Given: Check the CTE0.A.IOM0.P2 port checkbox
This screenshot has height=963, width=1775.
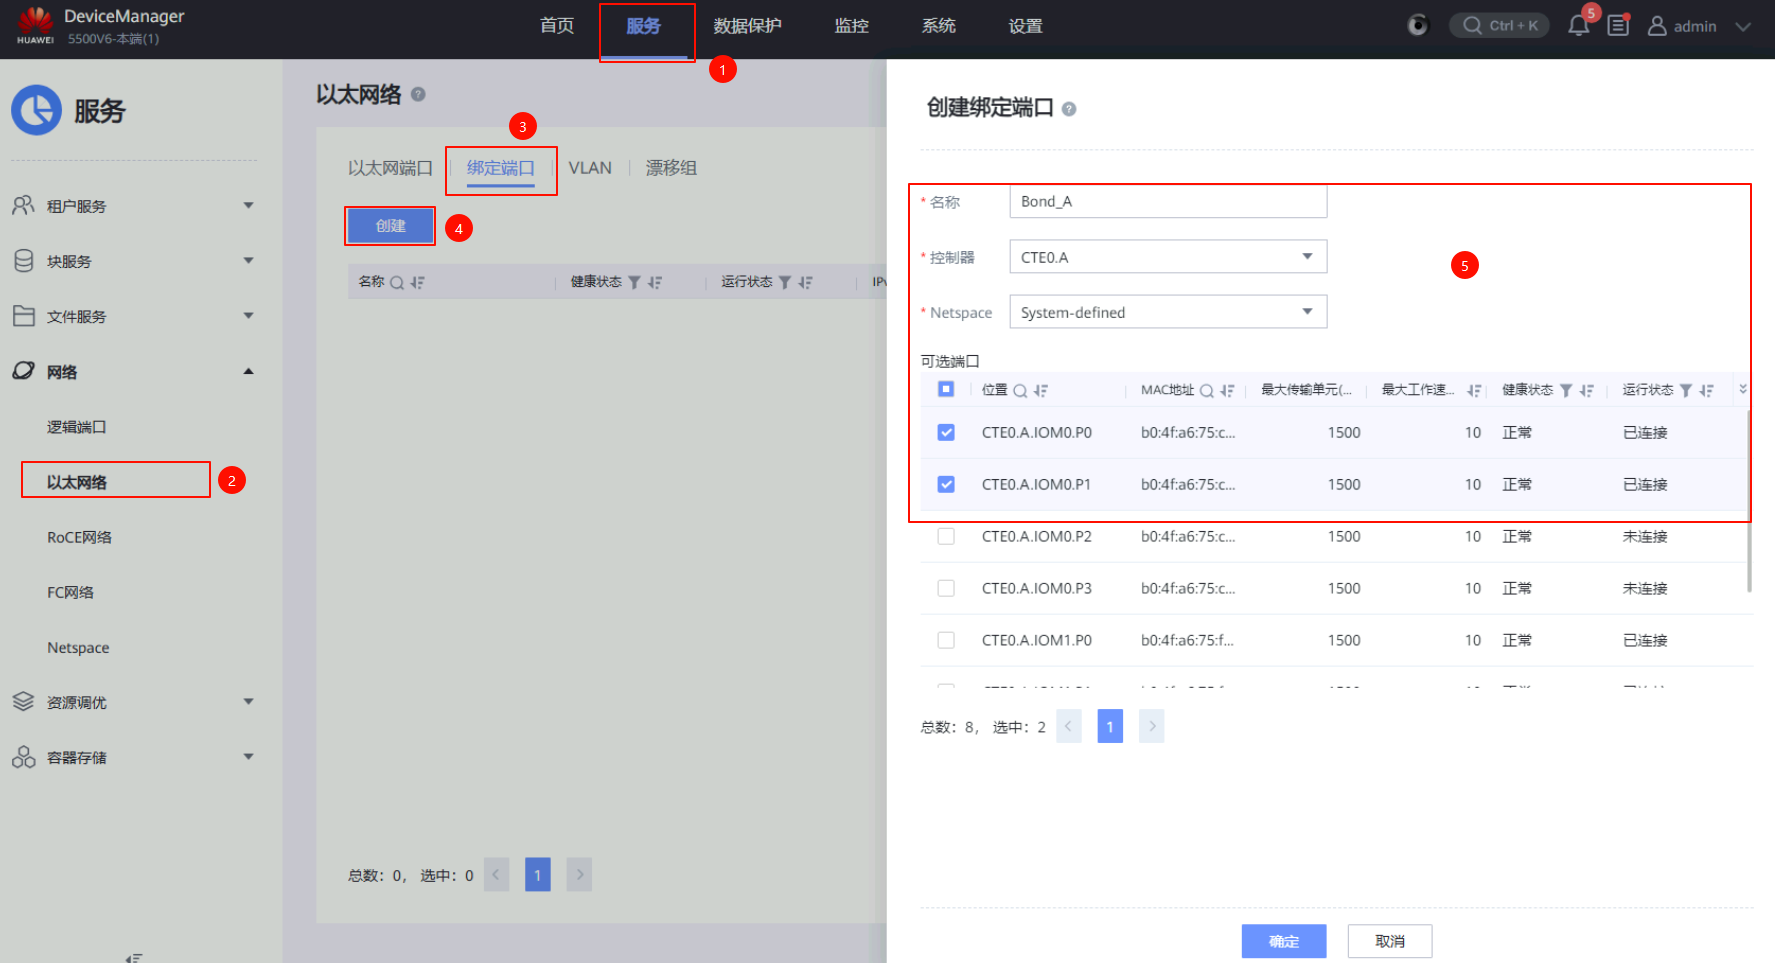Looking at the screenshot, I should pyautogui.click(x=946, y=537).
